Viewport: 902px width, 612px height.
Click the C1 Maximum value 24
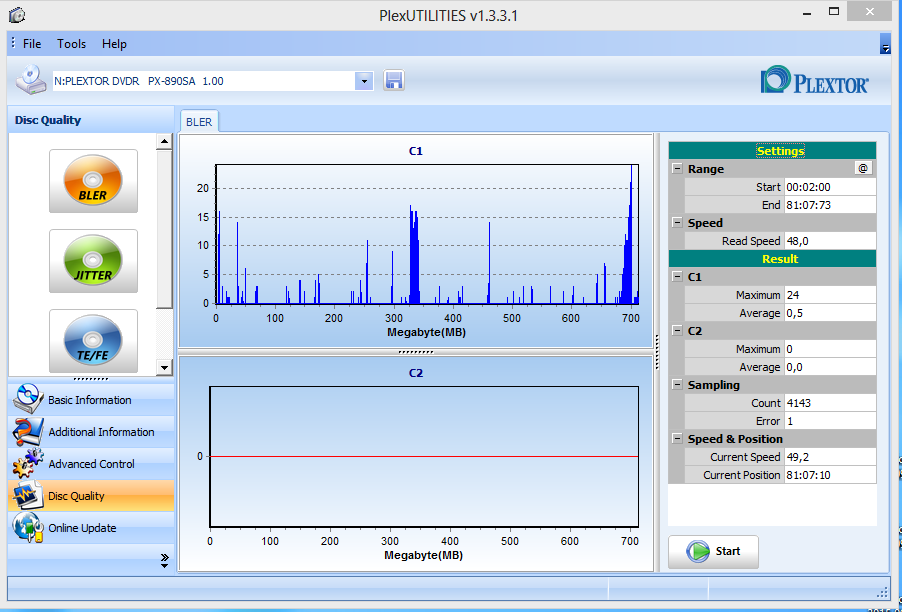830,295
